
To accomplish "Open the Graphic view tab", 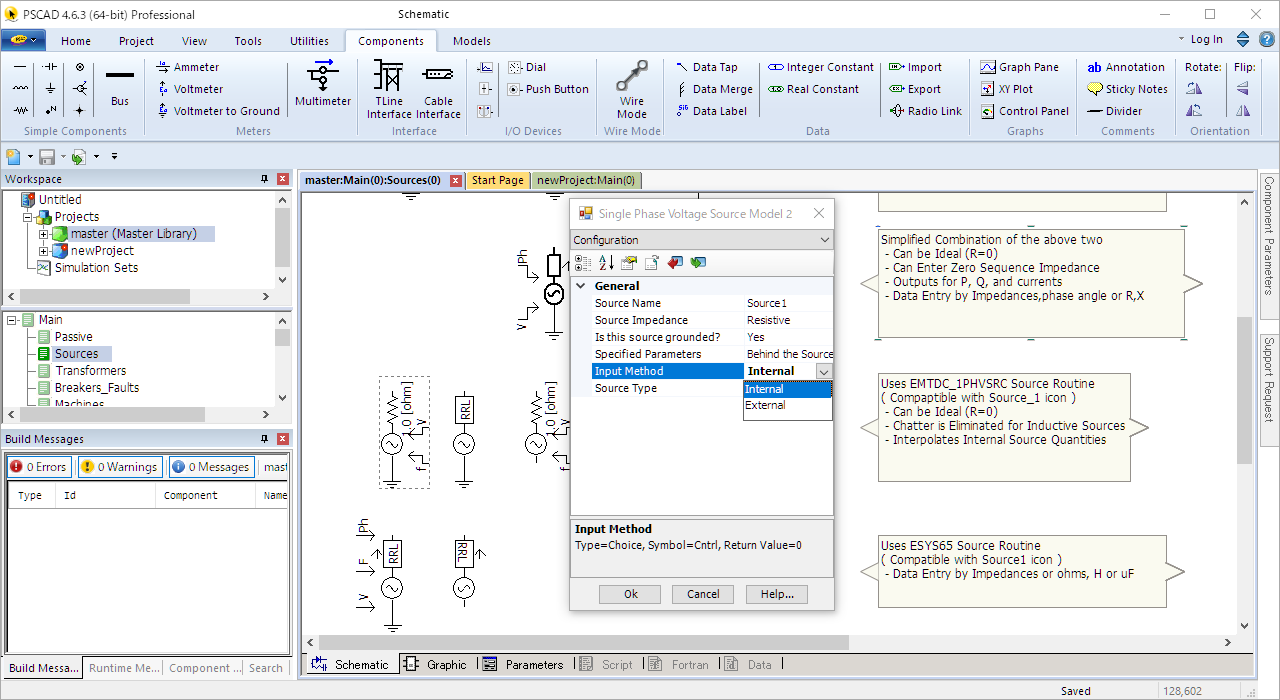I will (x=436, y=664).
